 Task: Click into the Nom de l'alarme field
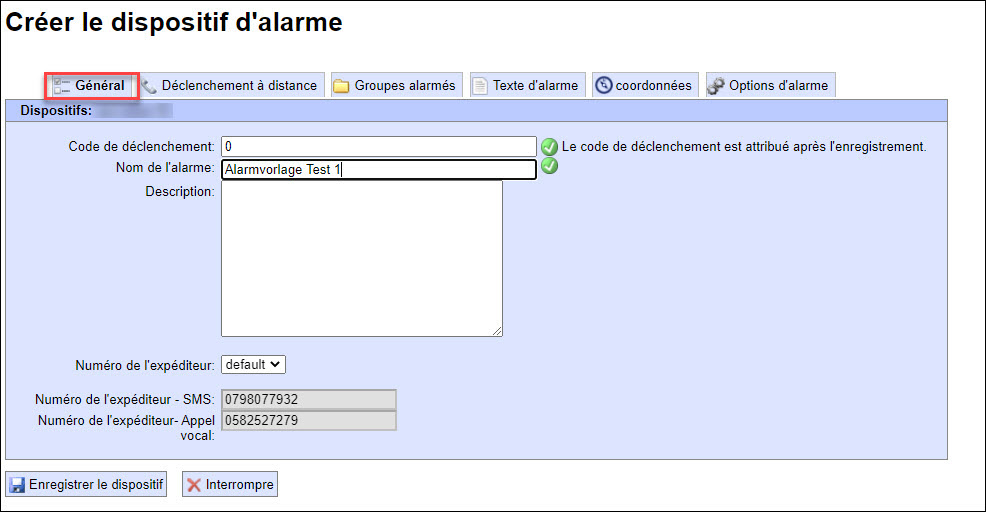click(x=378, y=169)
